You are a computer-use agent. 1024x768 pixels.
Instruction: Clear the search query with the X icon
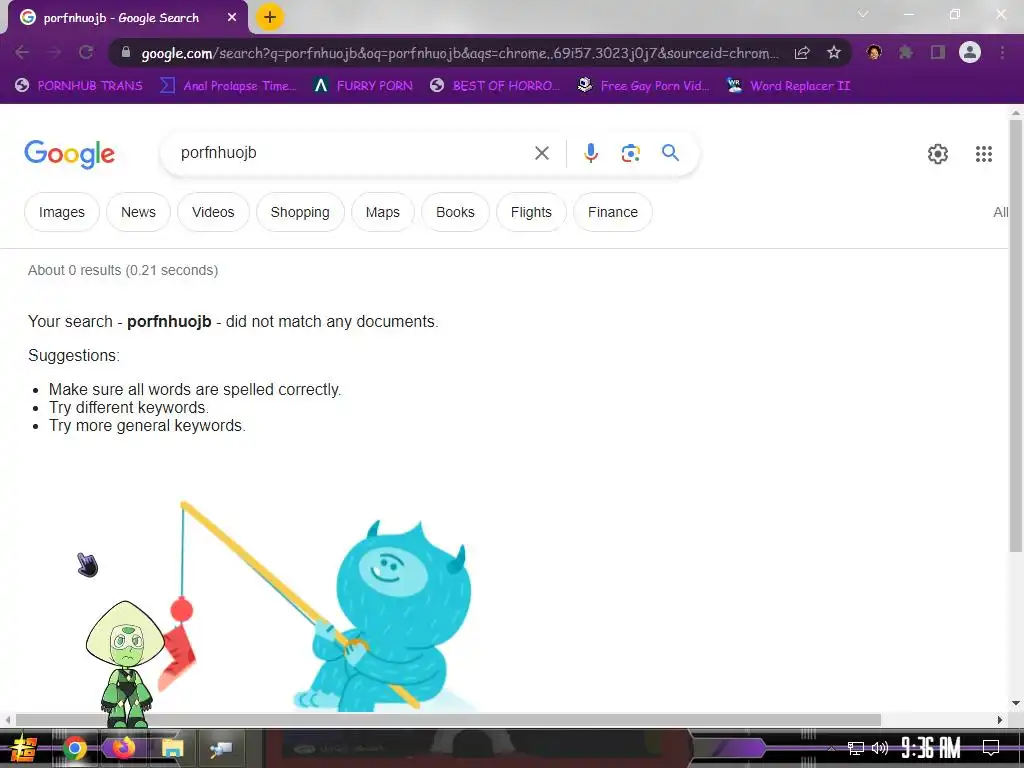(541, 153)
